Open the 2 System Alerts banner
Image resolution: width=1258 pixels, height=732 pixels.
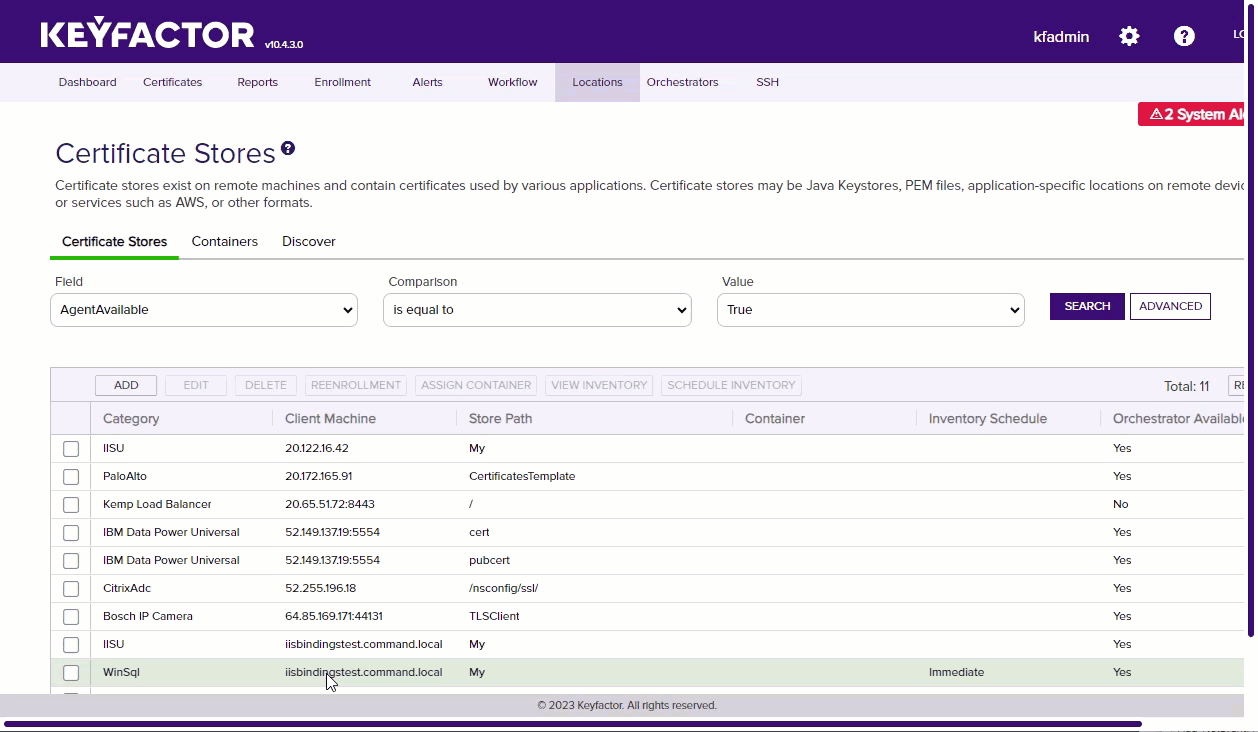click(x=1191, y=114)
